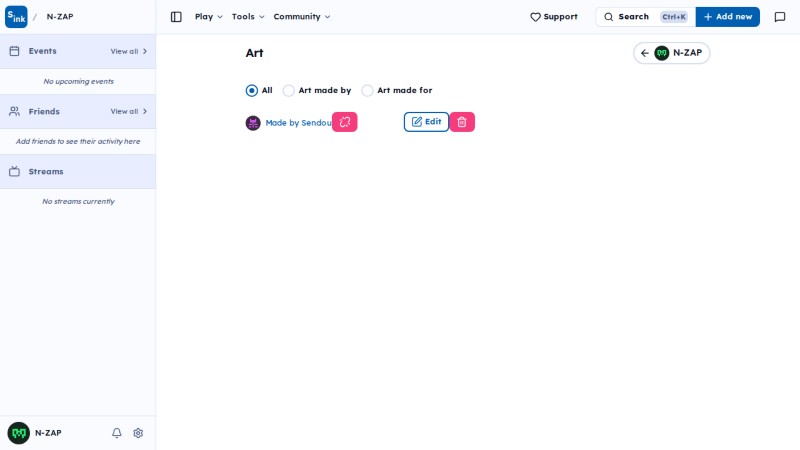Click the No upcoming events text
Screen dimensions: 800x450
[x=79, y=81]
